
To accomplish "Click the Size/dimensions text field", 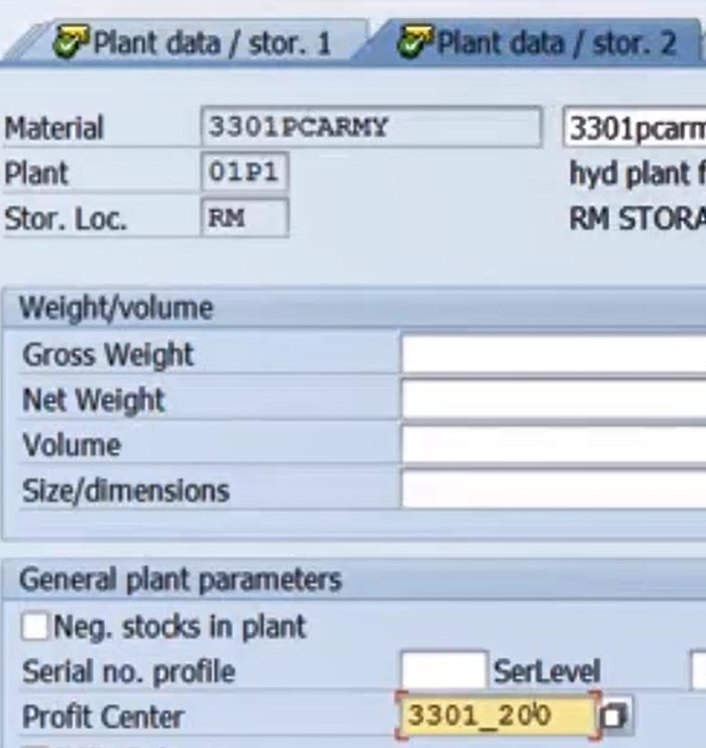I will coord(553,490).
